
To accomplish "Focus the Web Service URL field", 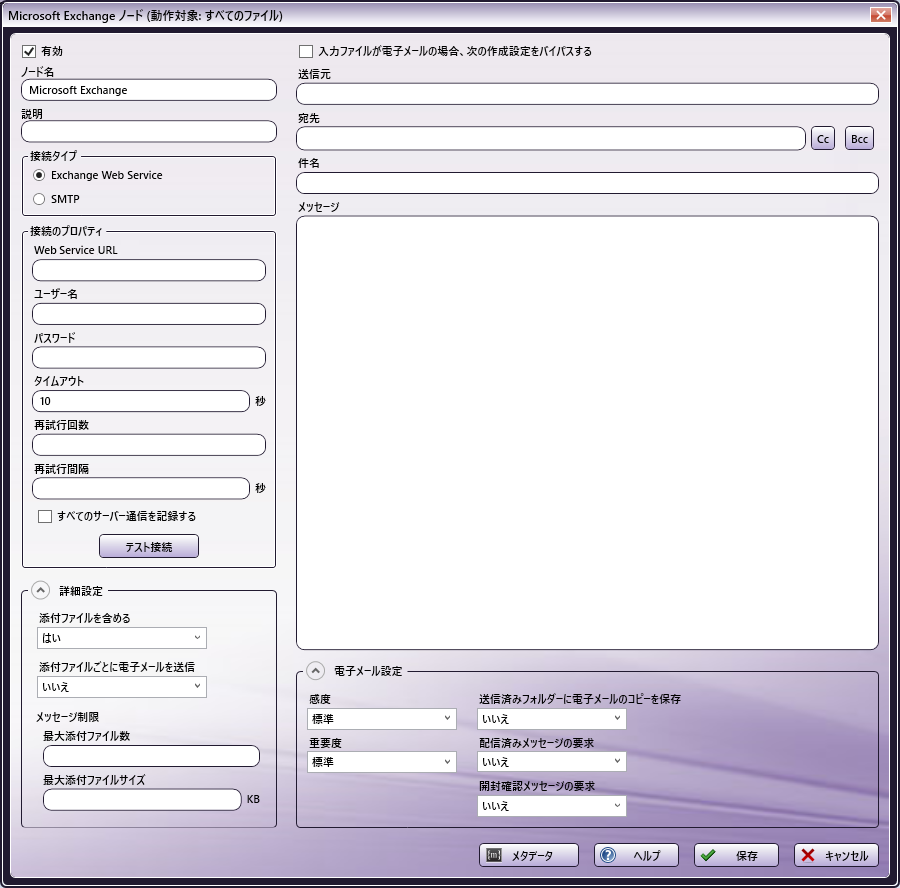I will click(x=149, y=270).
